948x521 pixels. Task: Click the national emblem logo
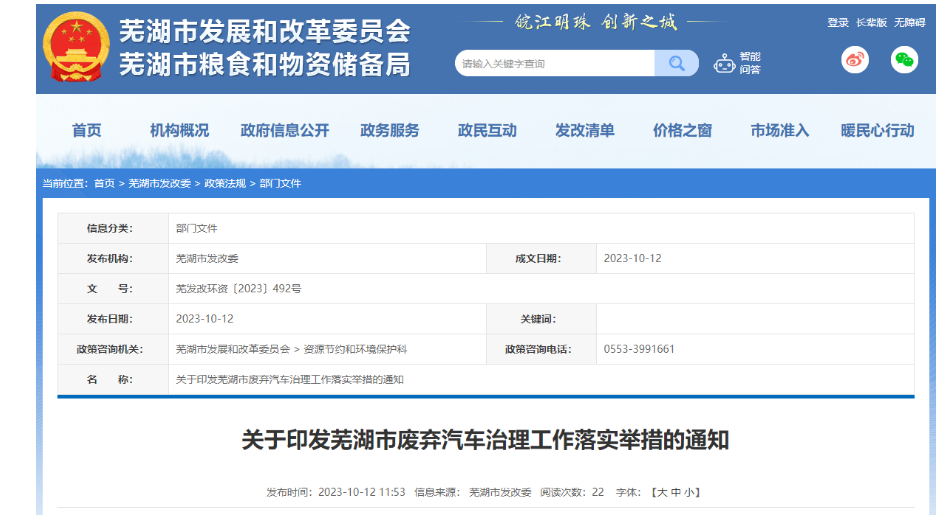(x=76, y=47)
